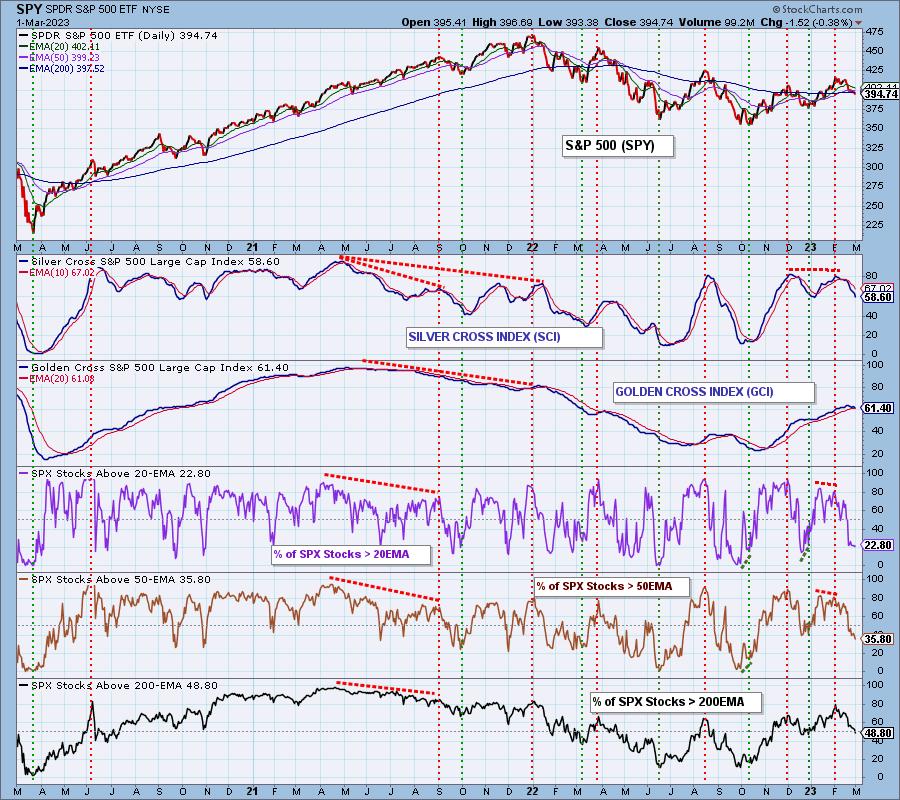This screenshot has width=900, height=800.
Task: Click the '22' year label under price chart
Action: click(532, 247)
